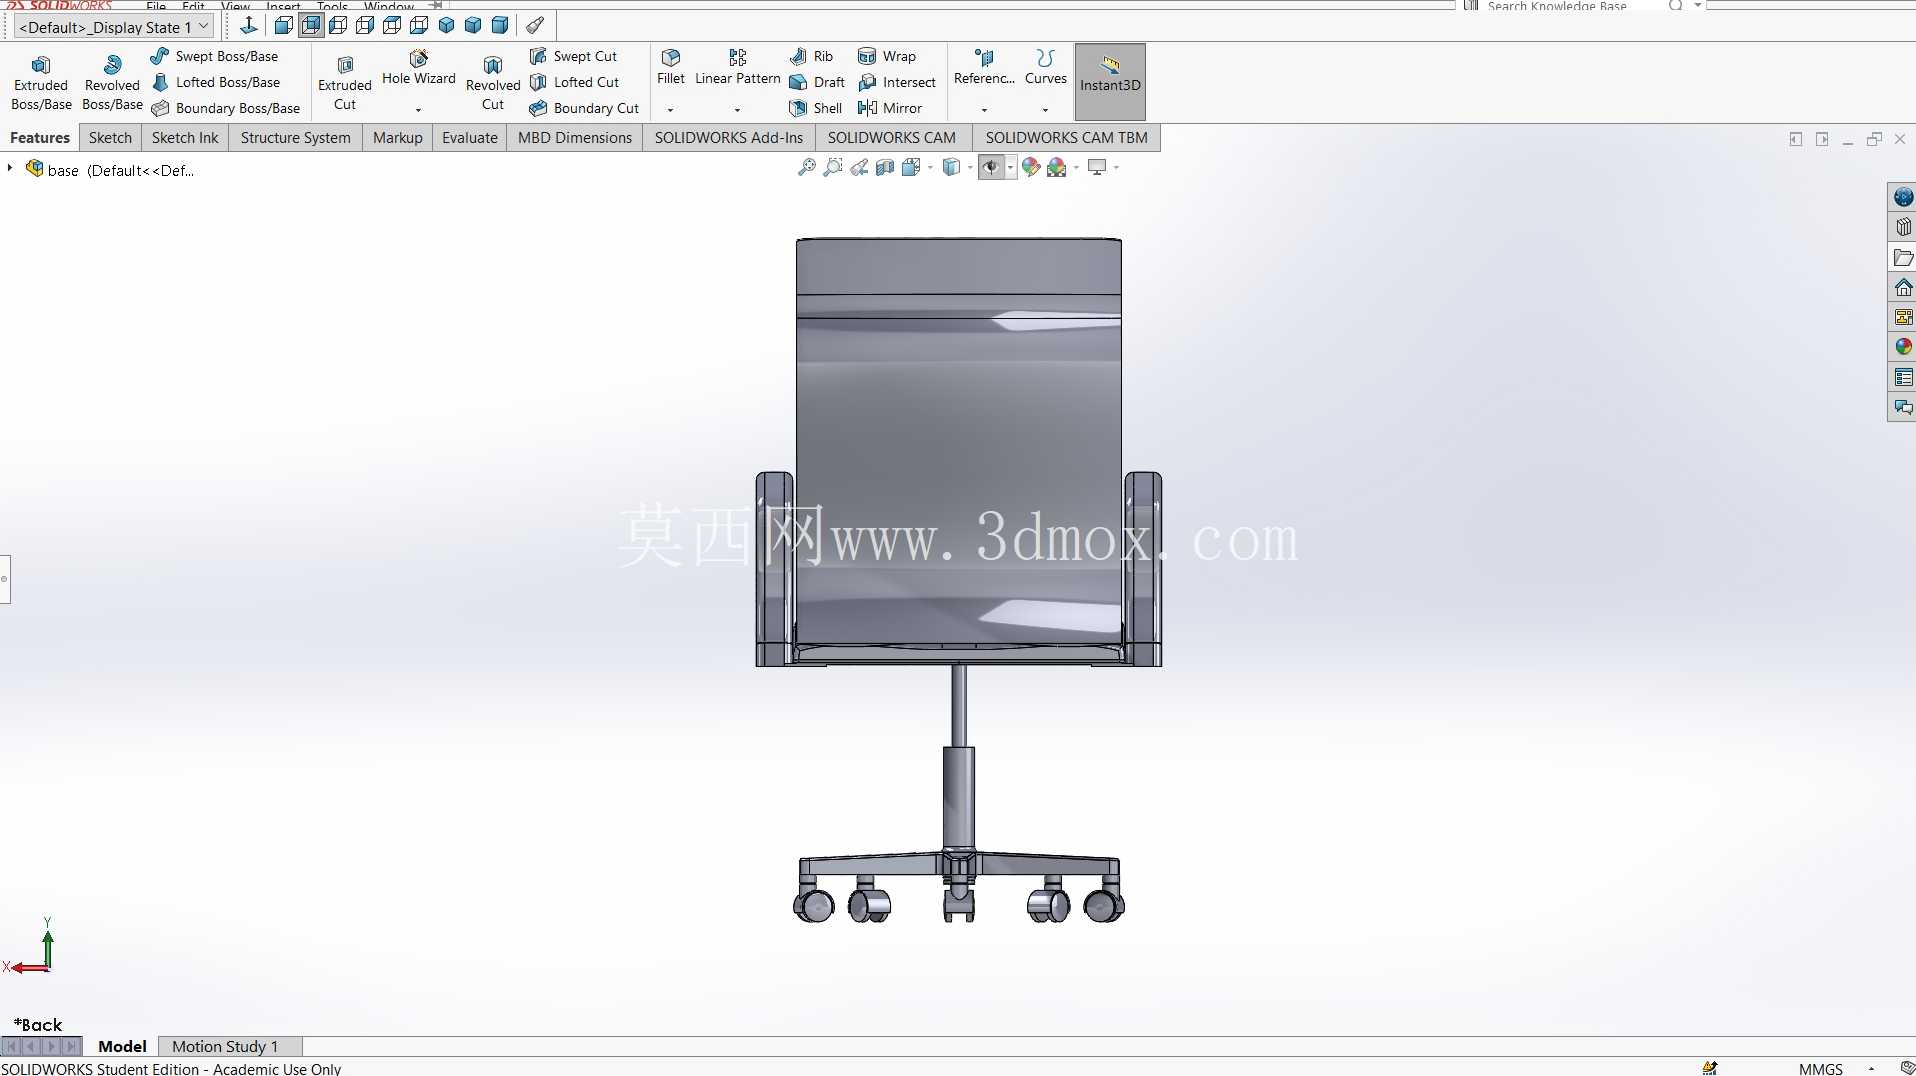This screenshot has width=1916, height=1076.
Task: Select the Wrap feature
Action: pos(887,56)
